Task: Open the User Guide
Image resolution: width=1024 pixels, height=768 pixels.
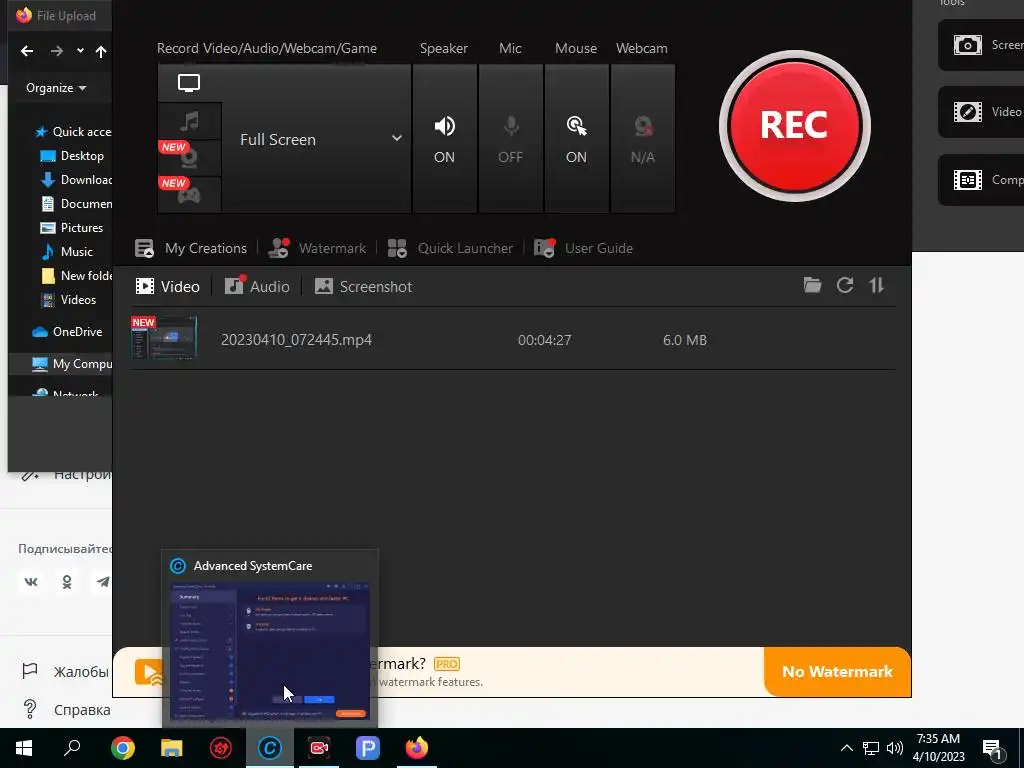Action: tap(583, 248)
